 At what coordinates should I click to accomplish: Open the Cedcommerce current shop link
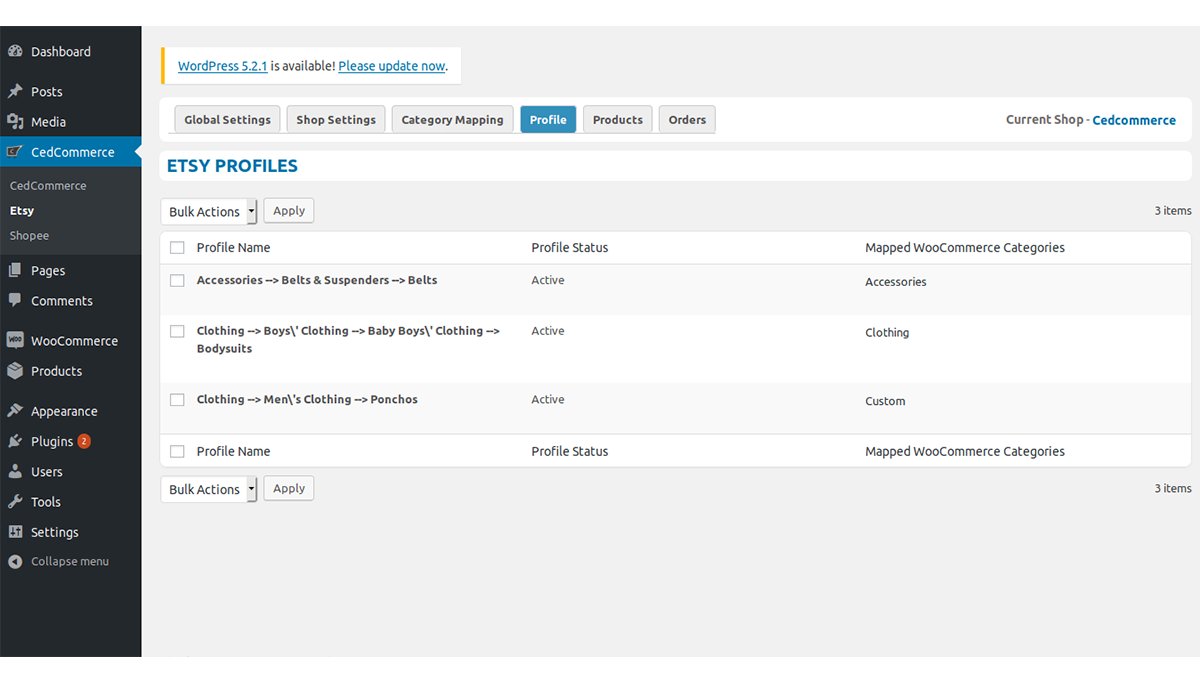[x=1134, y=119]
